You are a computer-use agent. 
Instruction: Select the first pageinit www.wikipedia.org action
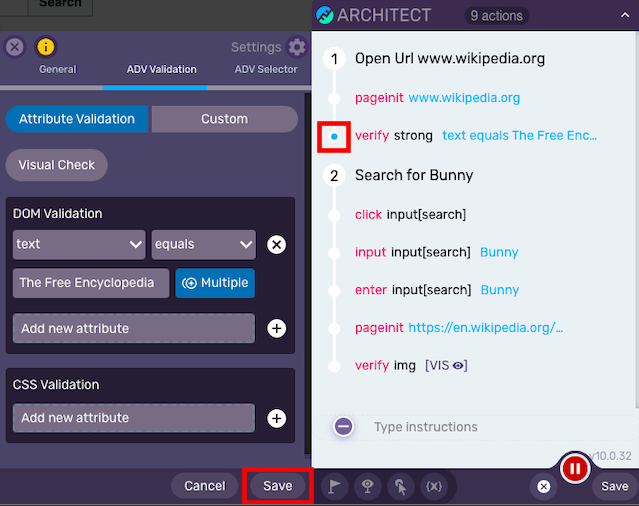pos(437,98)
